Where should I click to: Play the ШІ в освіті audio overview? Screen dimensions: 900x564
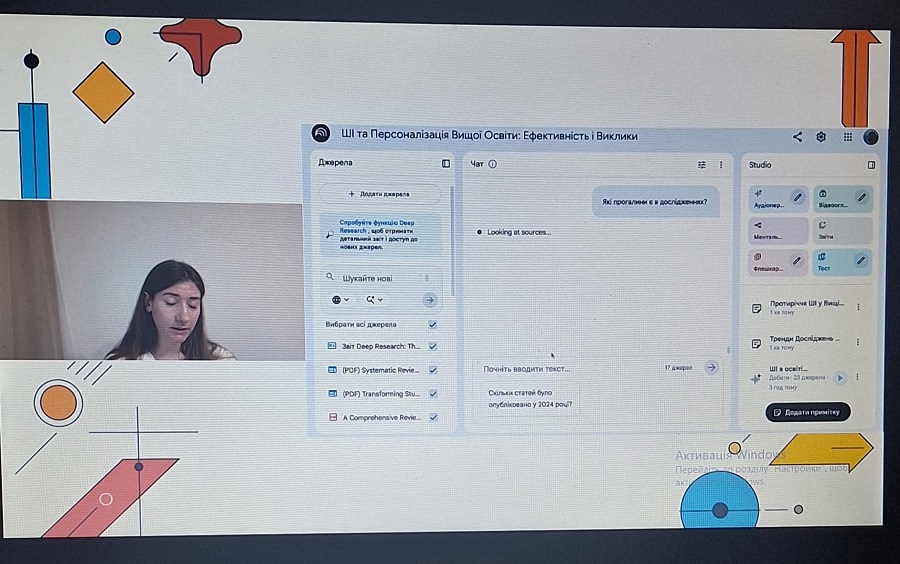coord(840,377)
